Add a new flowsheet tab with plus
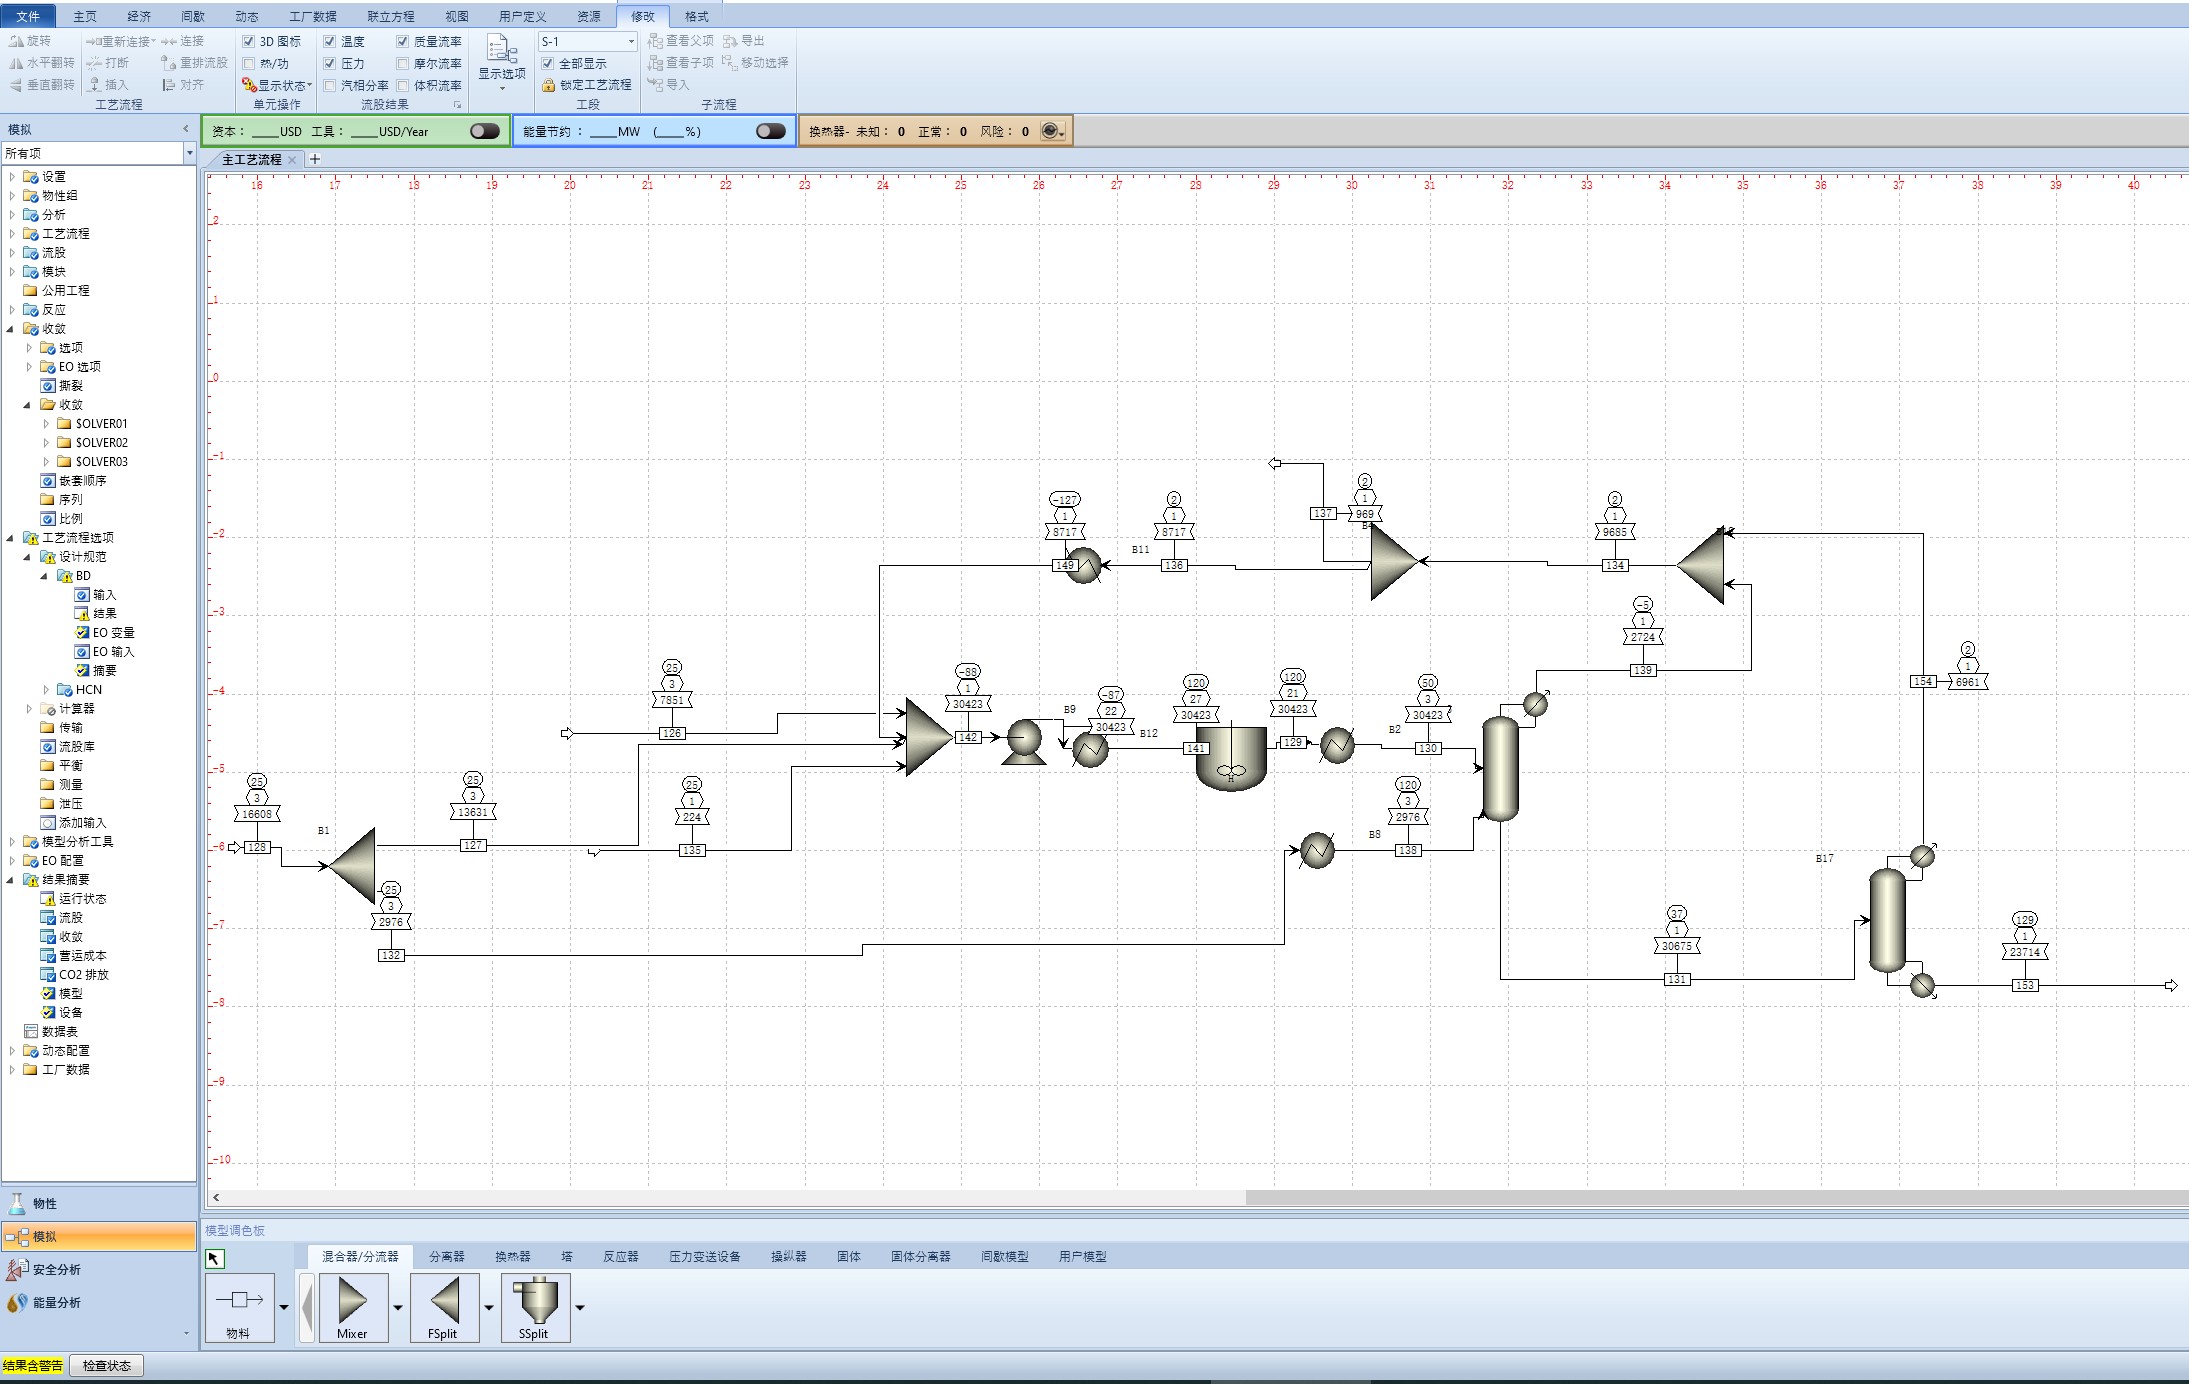The height and width of the screenshot is (1384, 2189). click(315, 159)
